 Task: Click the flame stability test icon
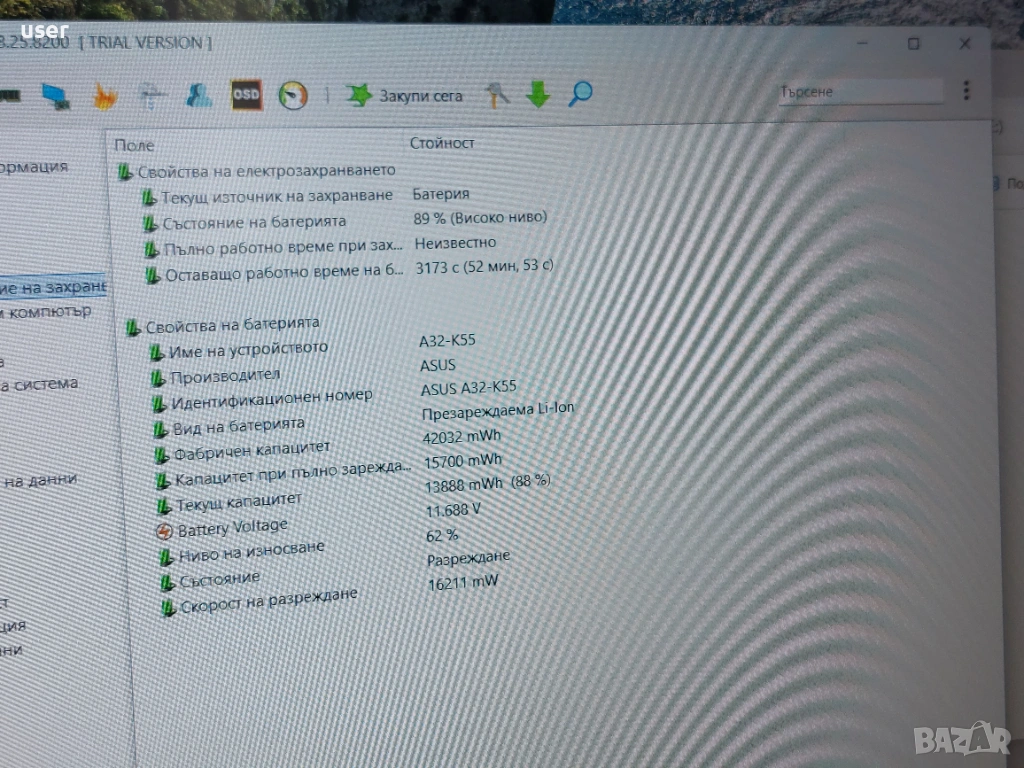(x=104, y=97)
